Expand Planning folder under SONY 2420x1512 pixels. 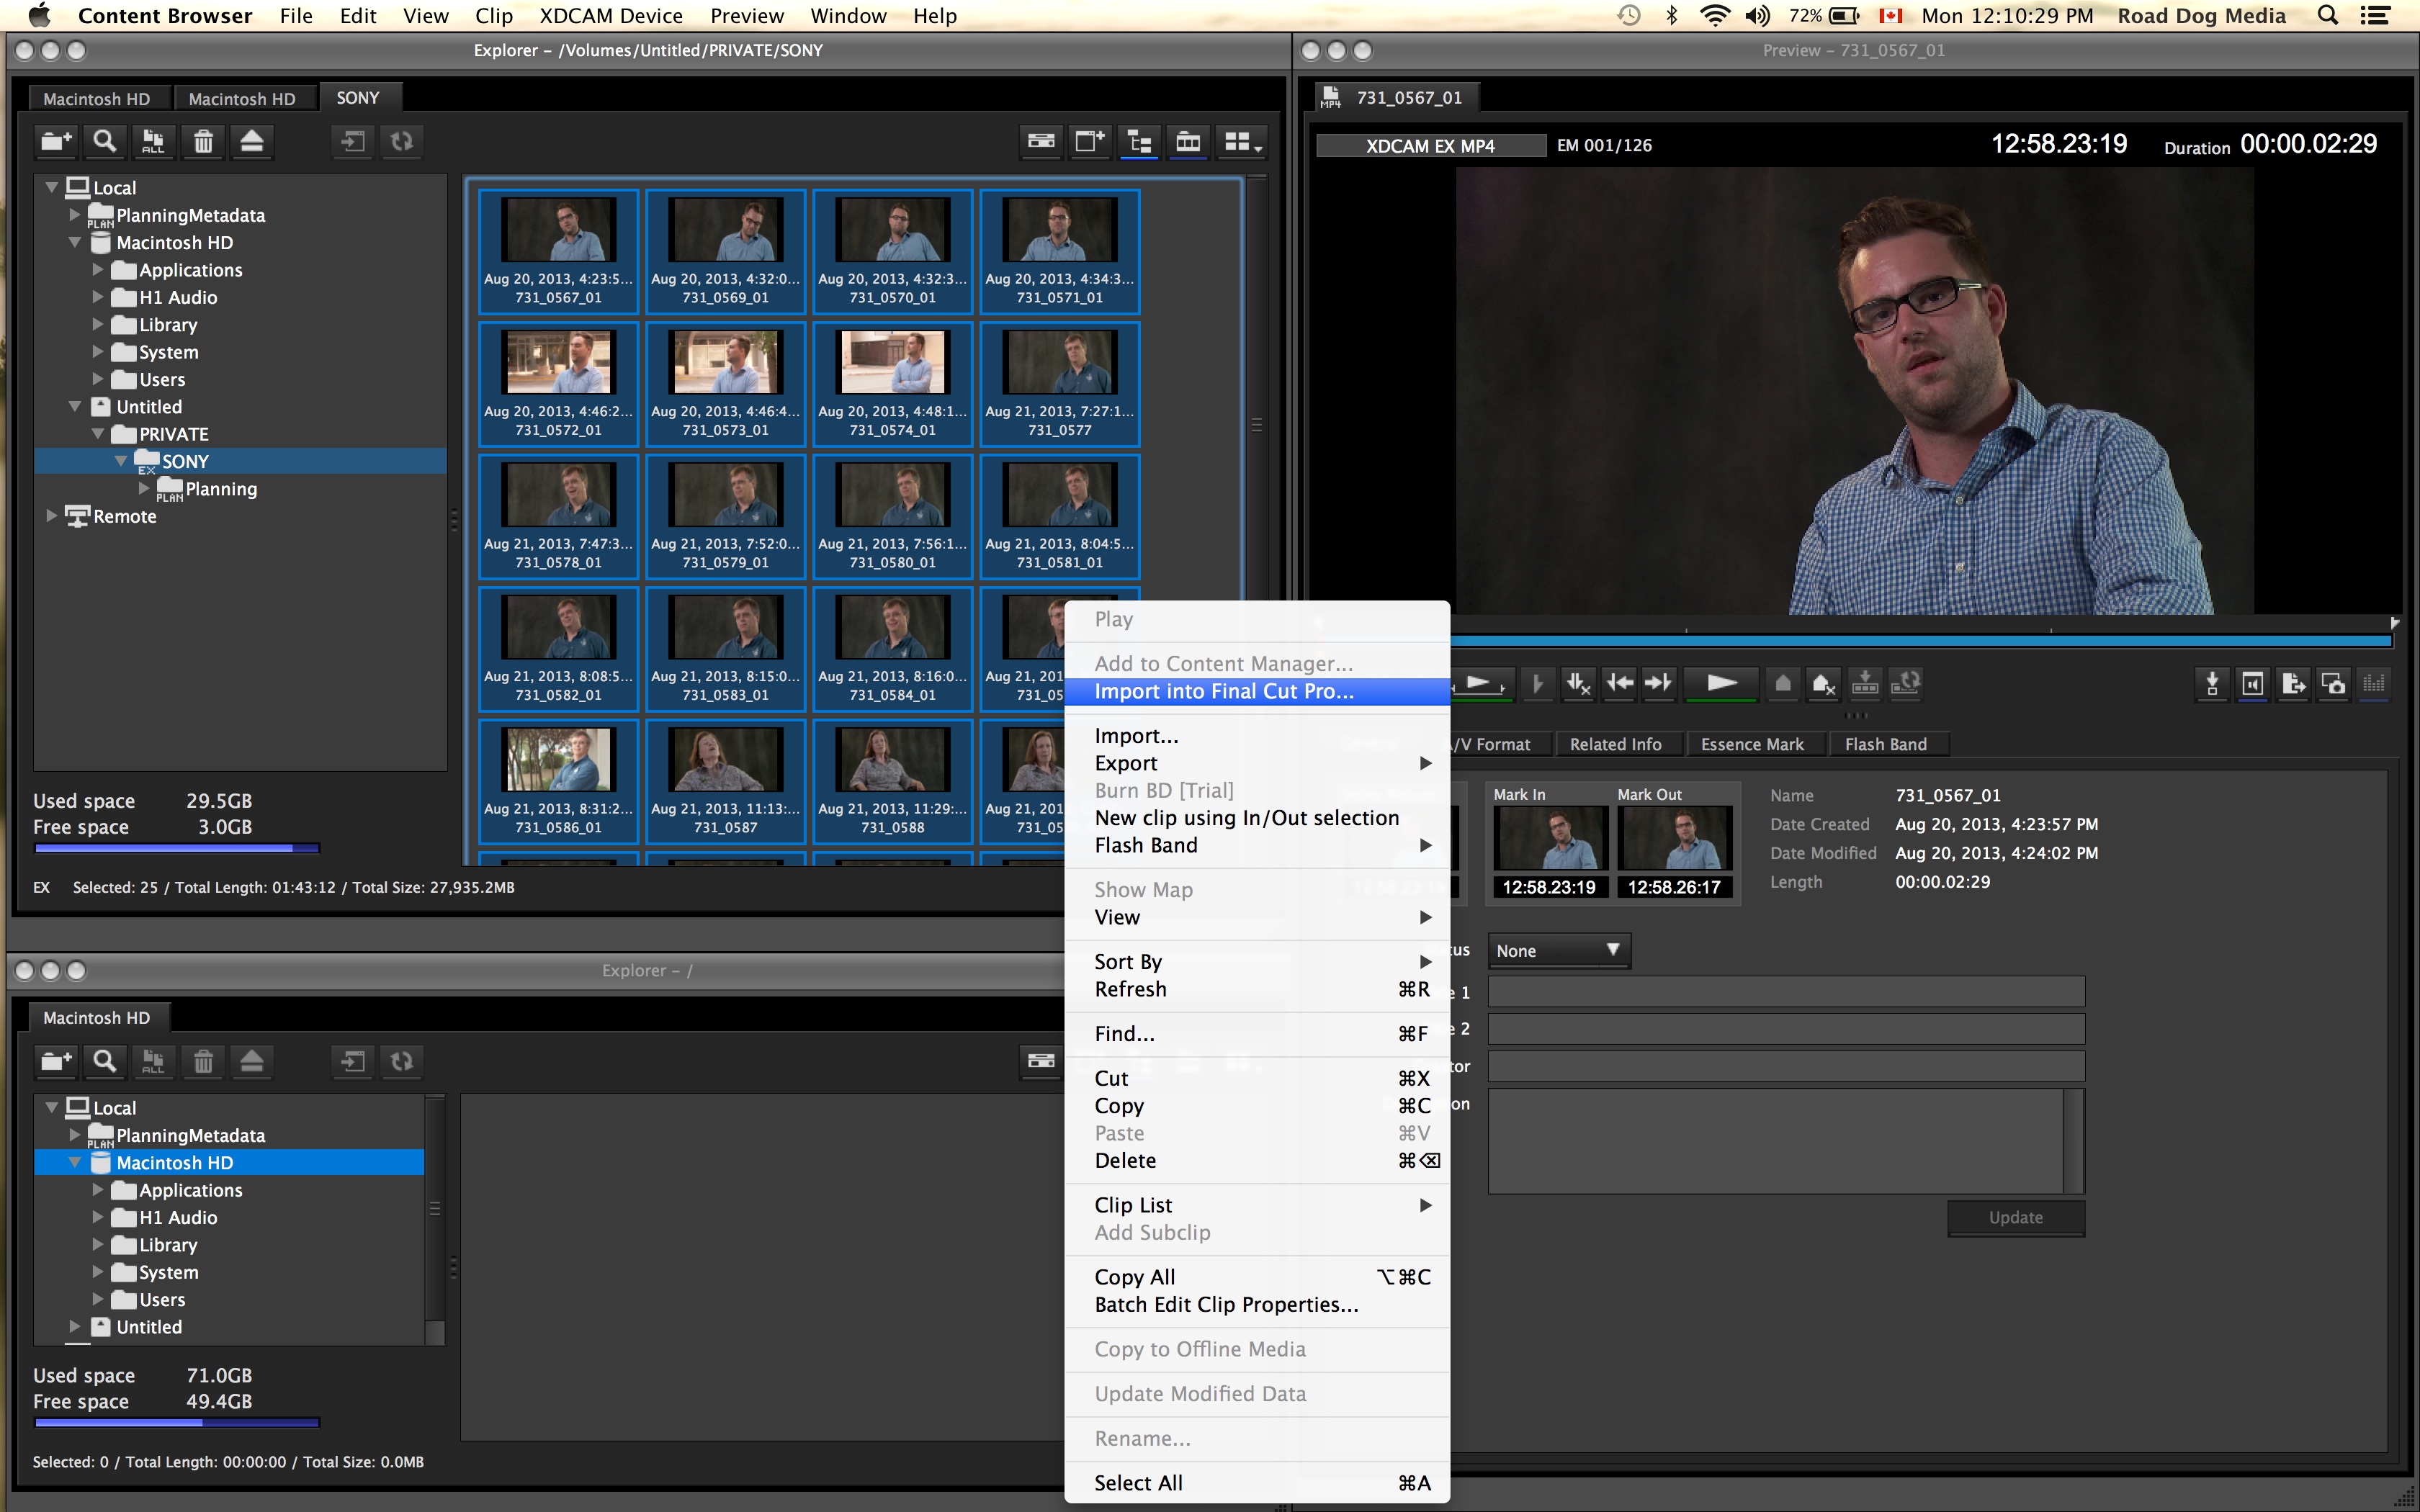click(x=144, y=488)
